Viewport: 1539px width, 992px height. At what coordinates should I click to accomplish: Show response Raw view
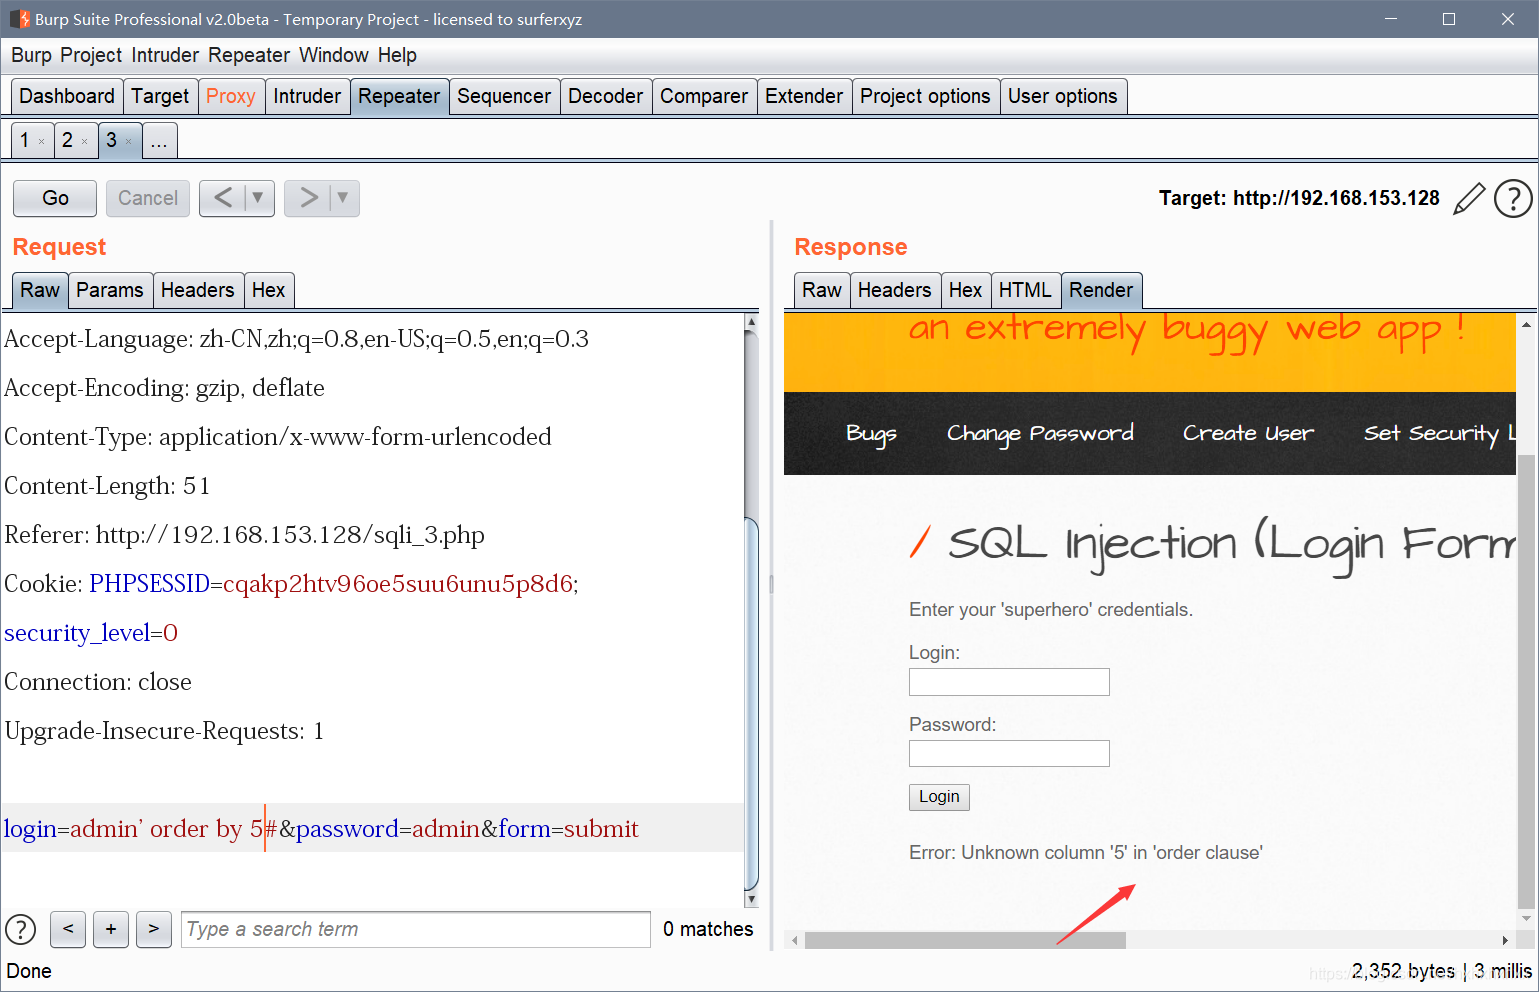click(x=822, y=290)
